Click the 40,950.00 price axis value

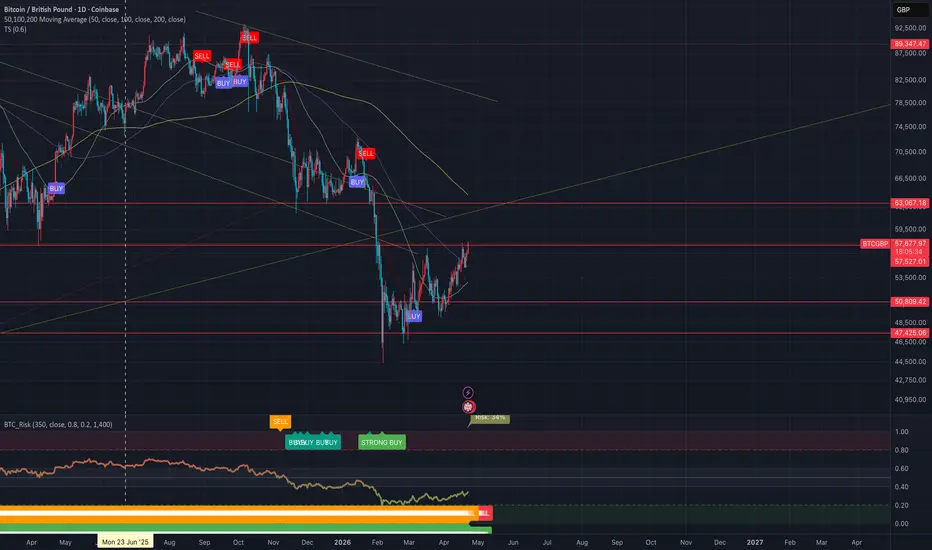pyautogui.click(x=910, y=400)
